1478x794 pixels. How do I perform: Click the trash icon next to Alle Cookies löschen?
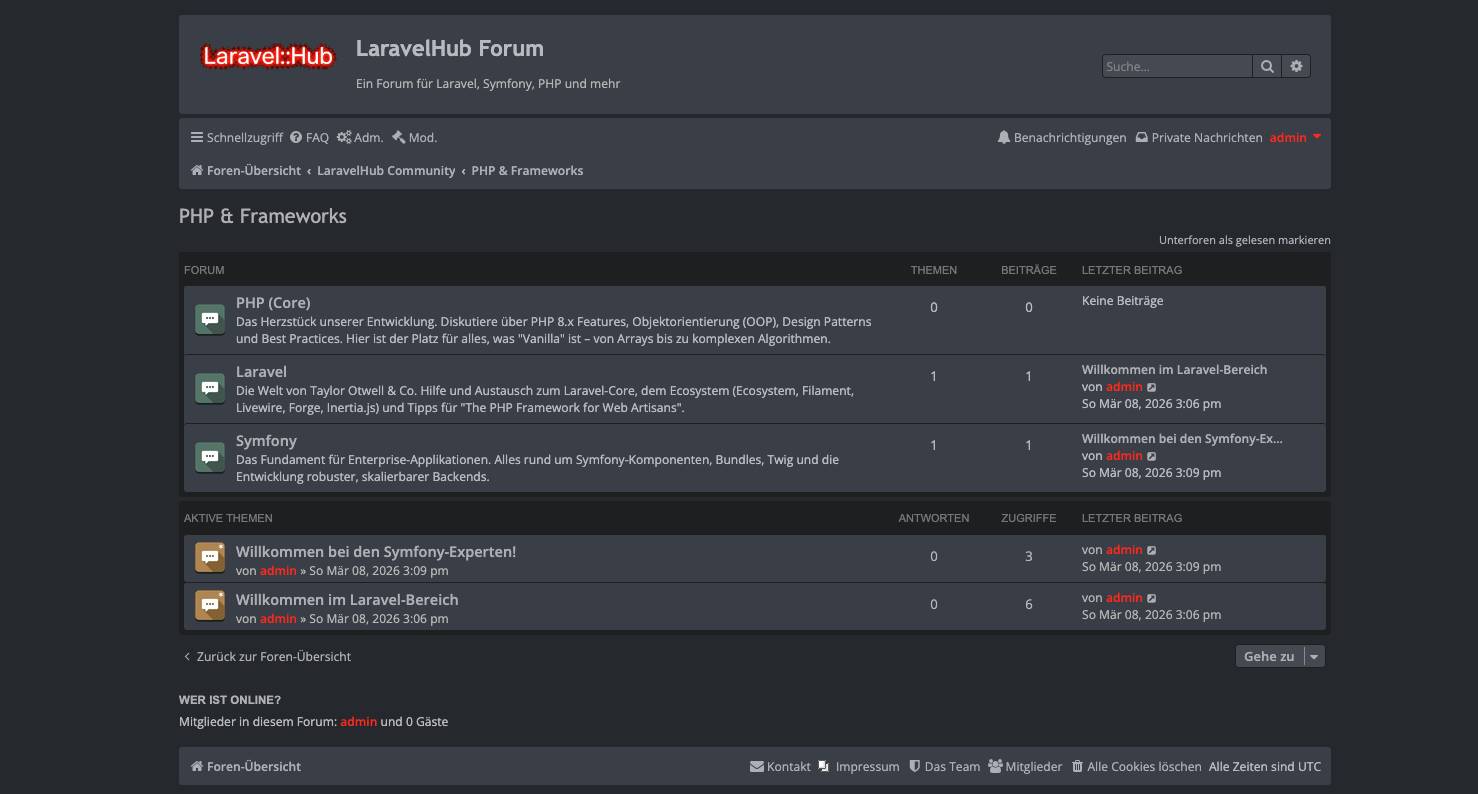[x=1077, y=766]
